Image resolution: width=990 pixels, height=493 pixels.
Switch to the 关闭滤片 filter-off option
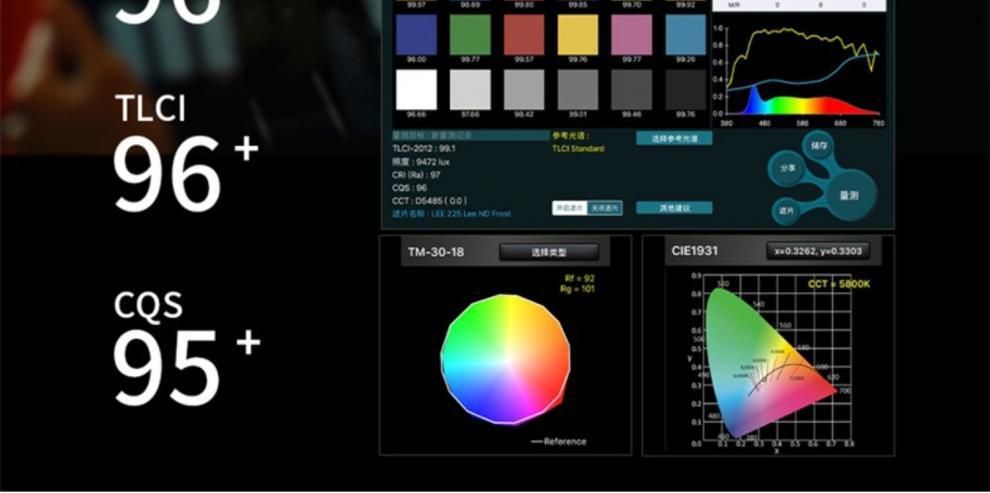pyautogui.click(x=603, y=208)
